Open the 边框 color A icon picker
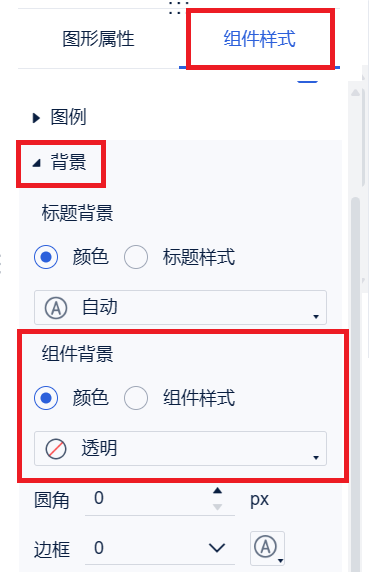 click(267, 548)
